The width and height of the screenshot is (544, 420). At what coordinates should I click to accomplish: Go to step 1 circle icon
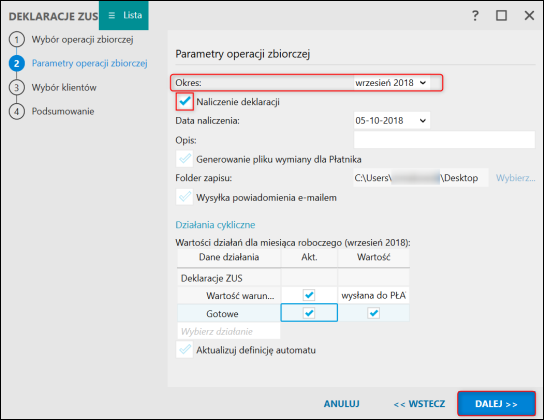click(x=17, y=40)
